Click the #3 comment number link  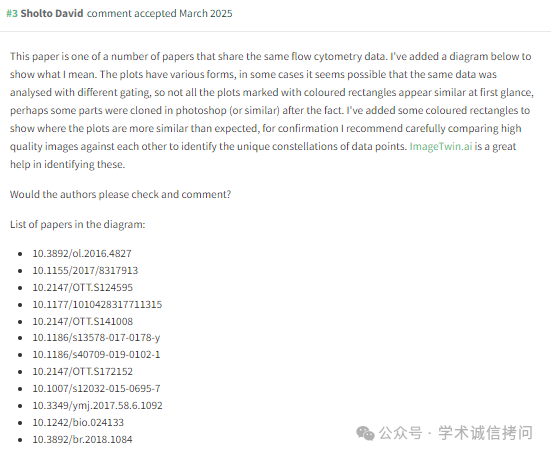(x=12, y=14)
